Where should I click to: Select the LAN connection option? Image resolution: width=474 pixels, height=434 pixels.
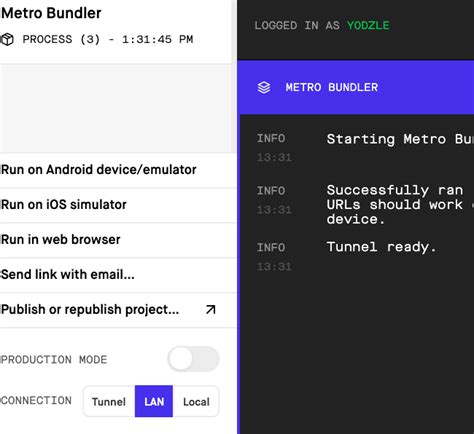click(154, 401)
